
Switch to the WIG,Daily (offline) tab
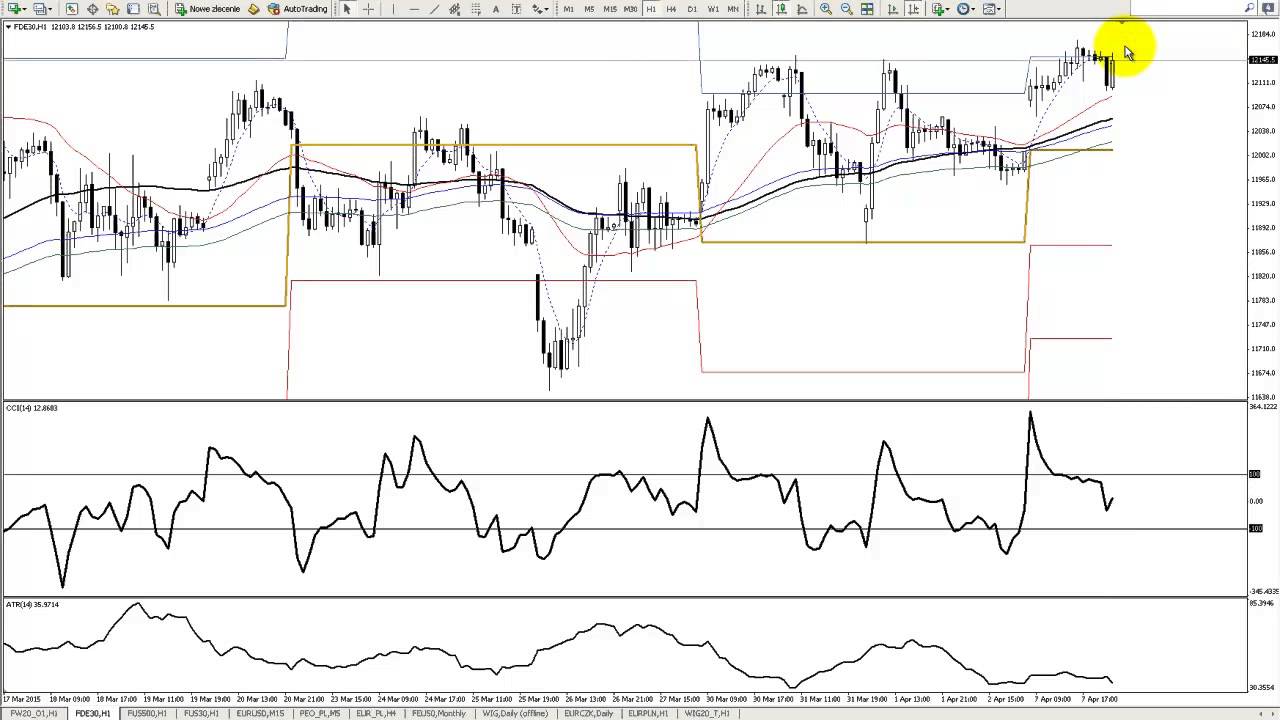click(x=515, y=714)
